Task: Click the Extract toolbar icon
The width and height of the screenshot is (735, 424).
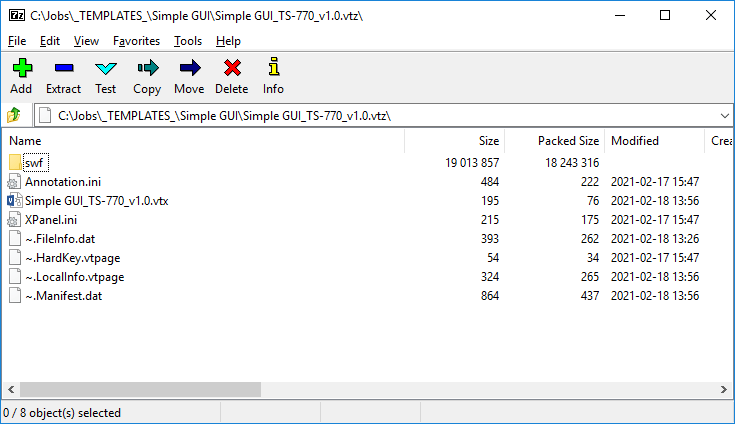Action: (63, 69)
